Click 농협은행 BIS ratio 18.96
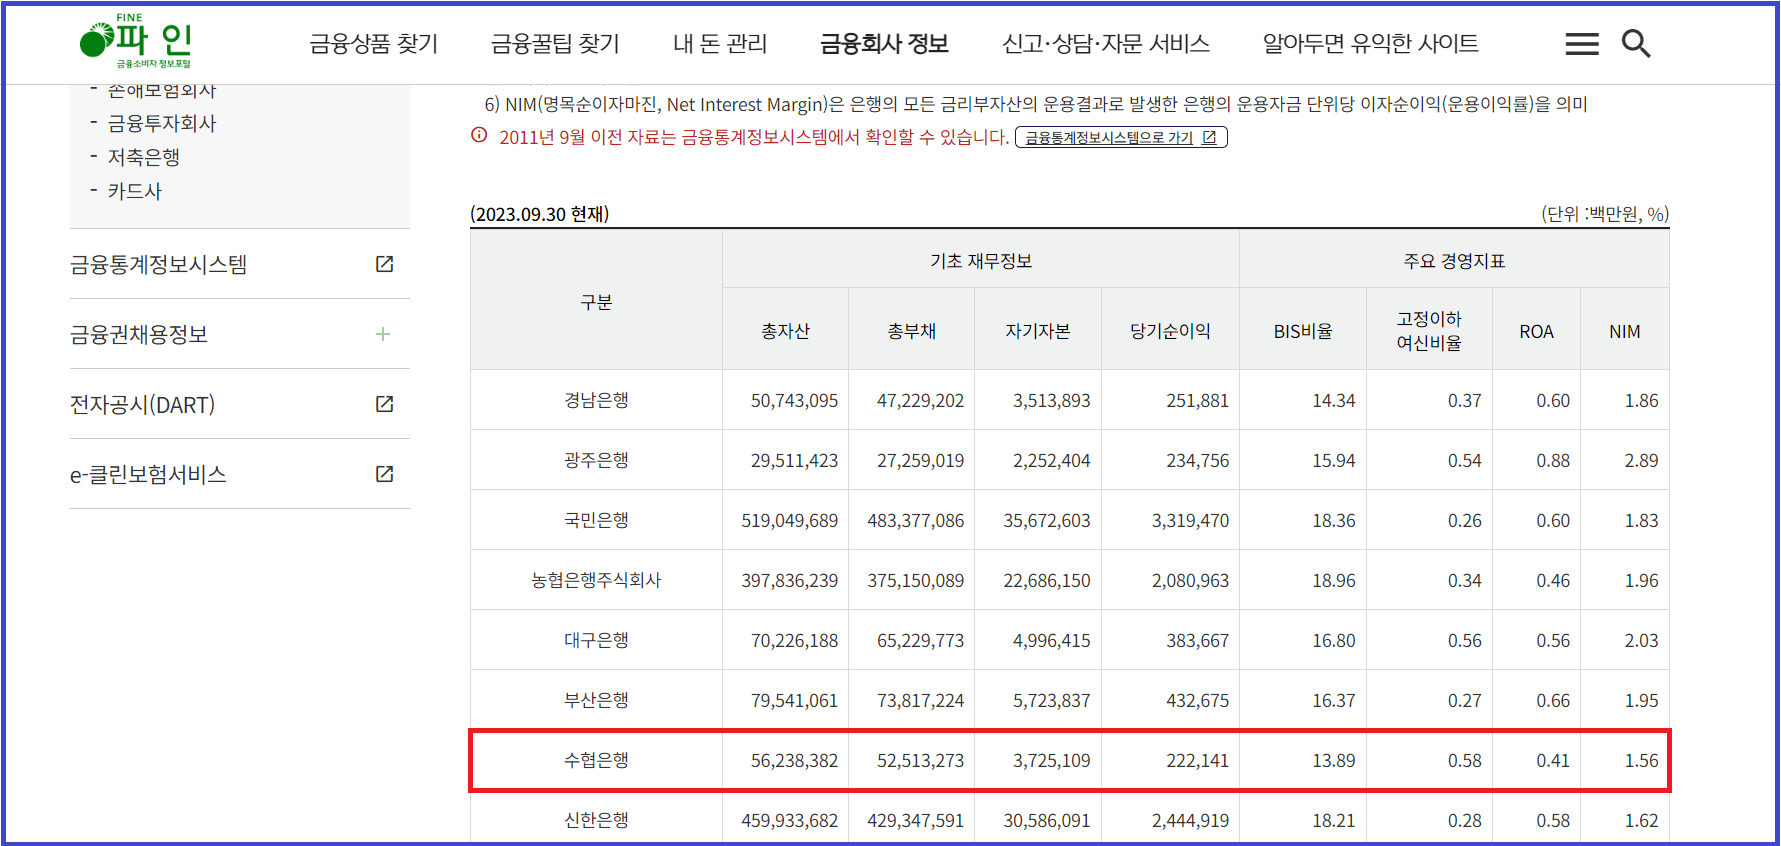 pos(1333,580)
